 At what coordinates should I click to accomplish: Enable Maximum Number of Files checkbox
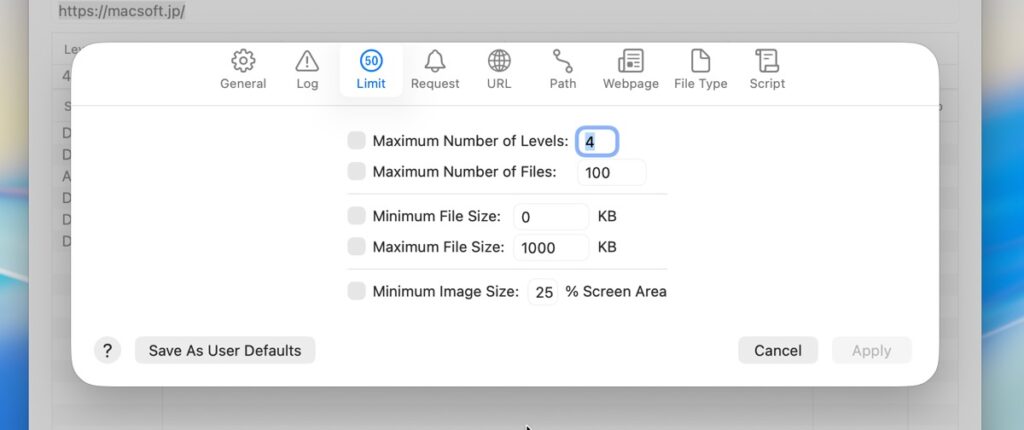click(357, 172)
